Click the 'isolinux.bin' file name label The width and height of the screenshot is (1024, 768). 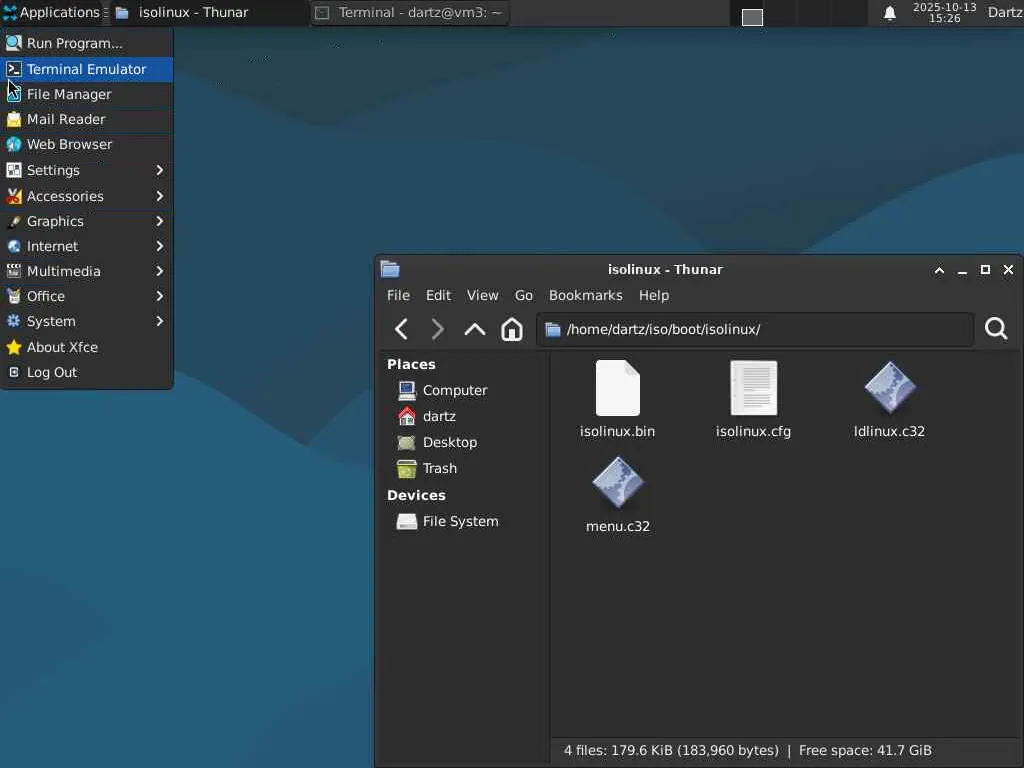pyautogui.click(x=618, y=431)
